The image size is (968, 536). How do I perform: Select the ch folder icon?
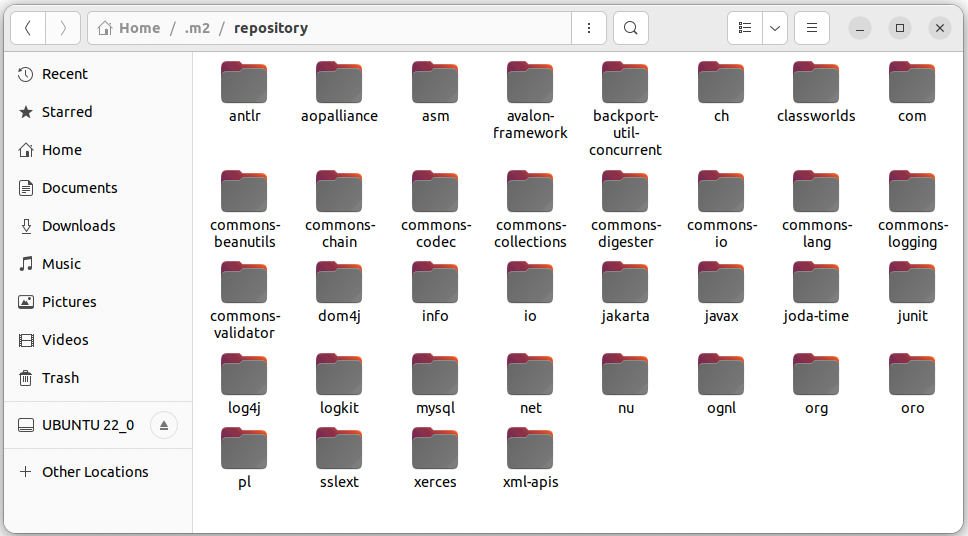click(721, 82)
